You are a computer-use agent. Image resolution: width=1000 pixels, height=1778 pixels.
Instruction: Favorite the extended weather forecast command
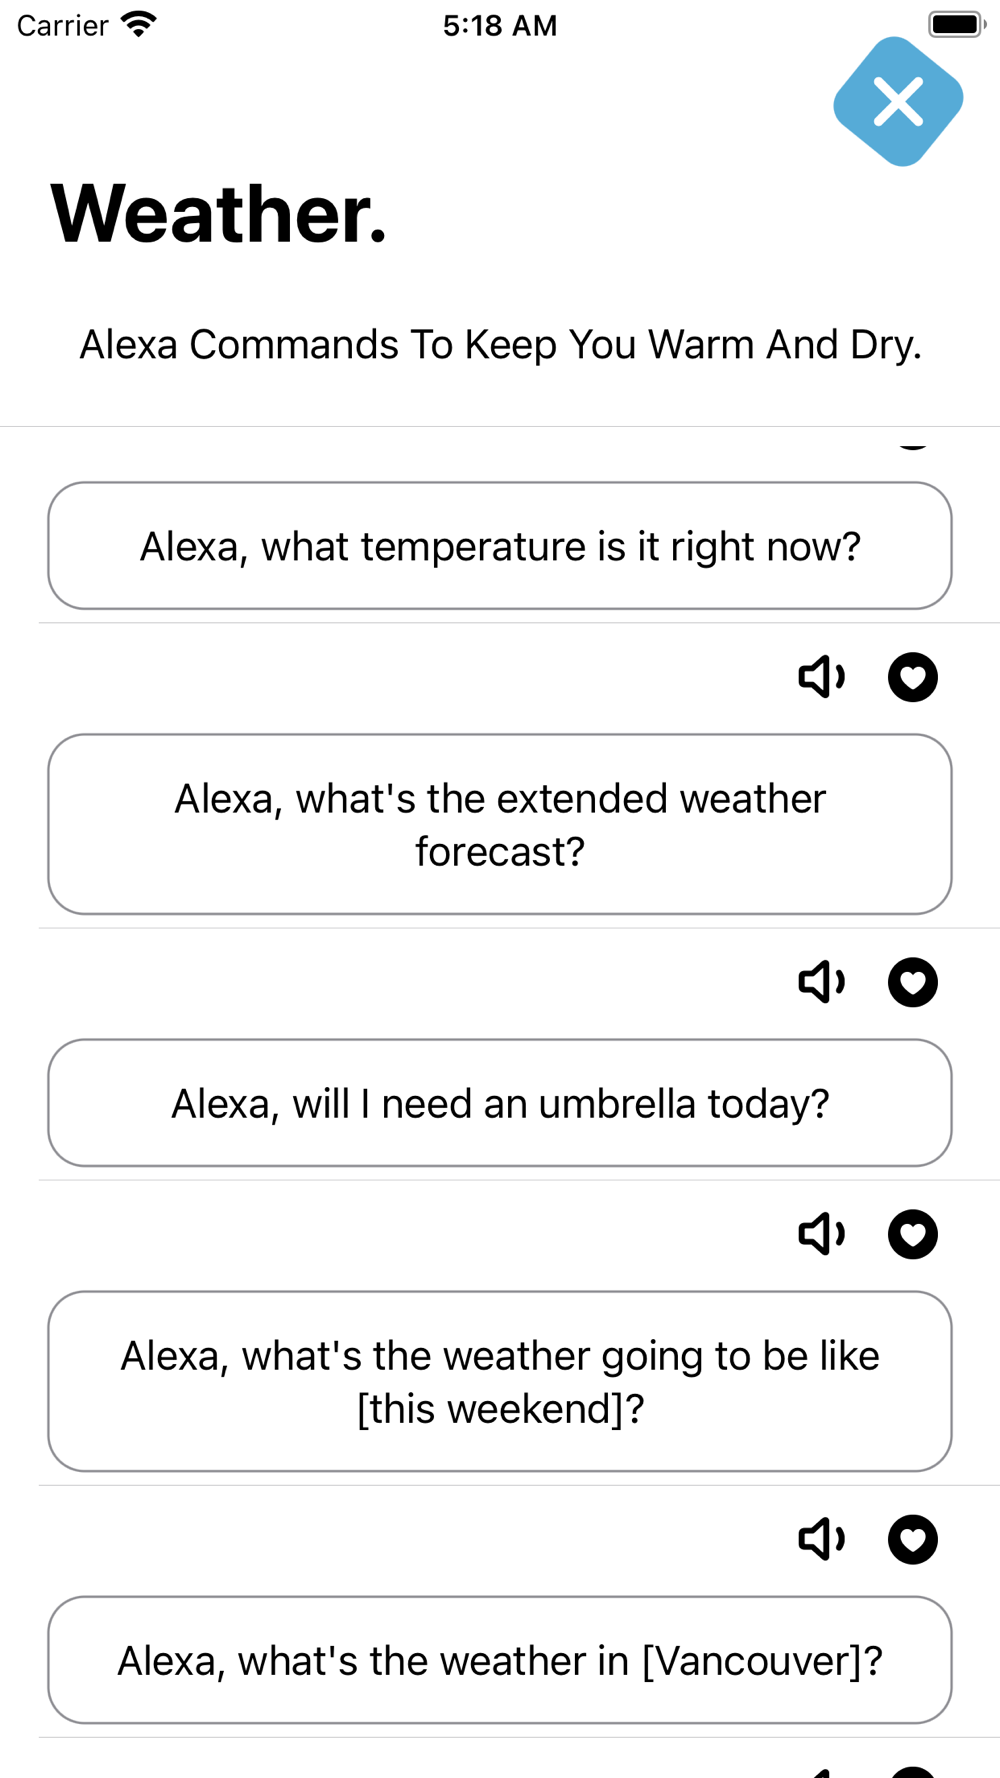pos(912,677)
